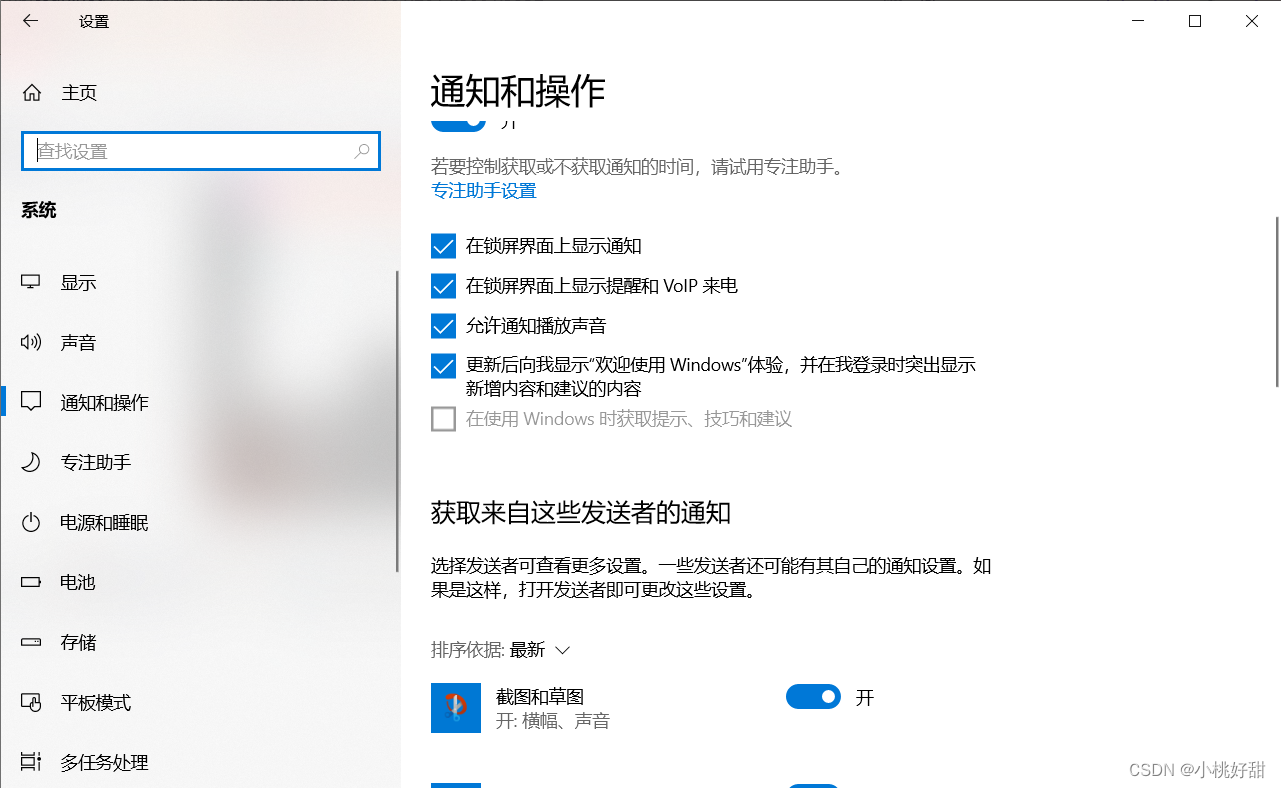Click the moon icon beside 专注助手
Viewport: 1281px width, 788px height.
pos(31,462)
